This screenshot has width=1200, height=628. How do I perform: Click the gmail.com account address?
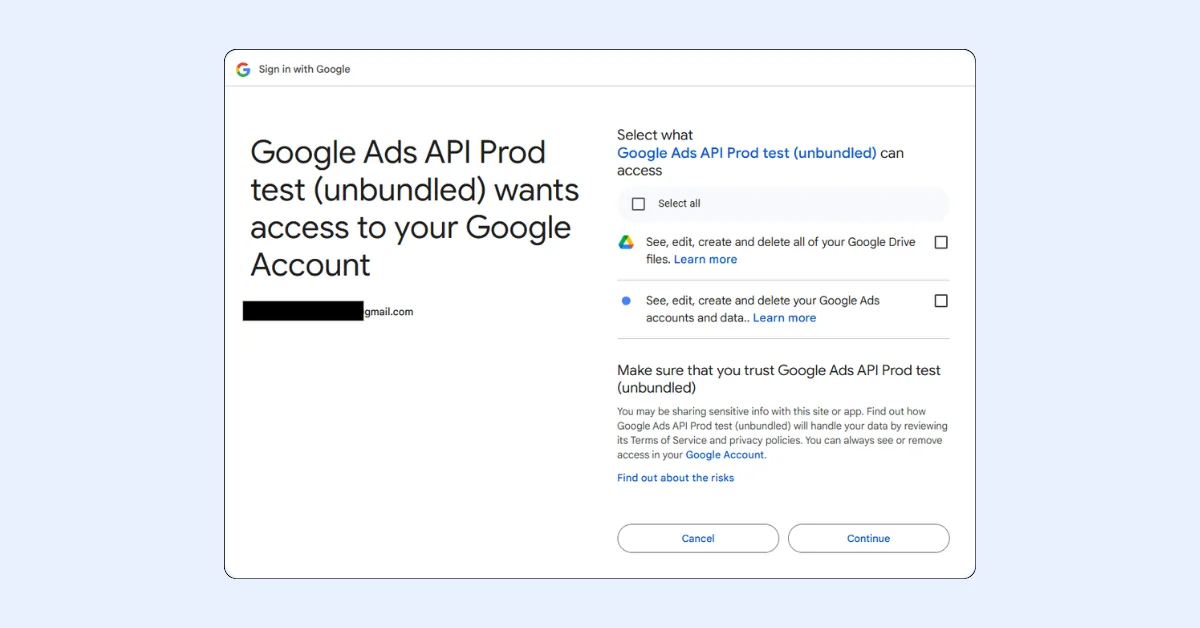point(328,311)
